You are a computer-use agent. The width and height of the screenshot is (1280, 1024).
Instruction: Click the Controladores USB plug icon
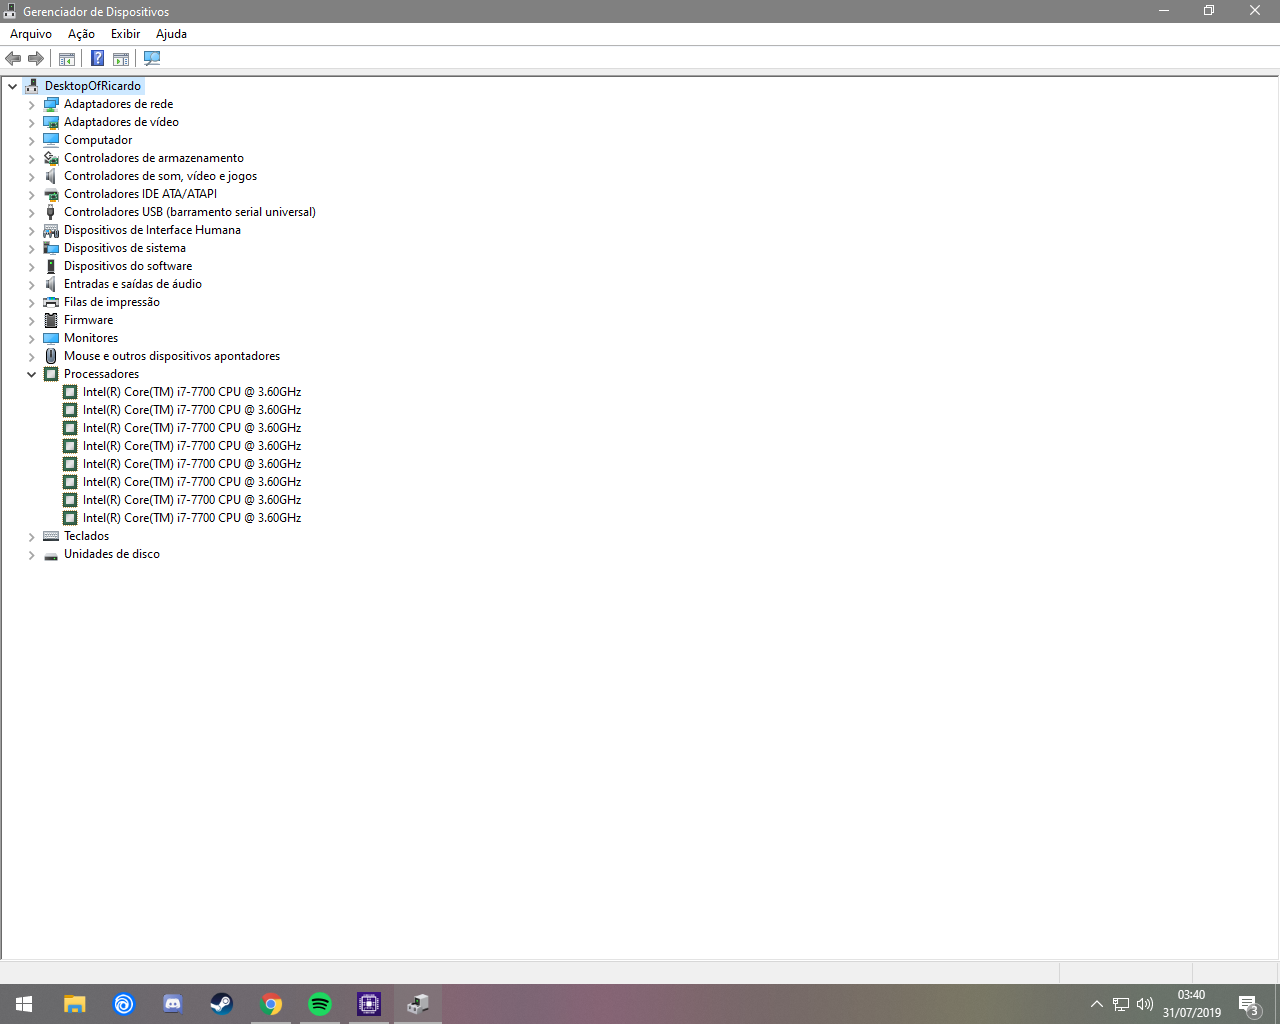tap(51, 212)
